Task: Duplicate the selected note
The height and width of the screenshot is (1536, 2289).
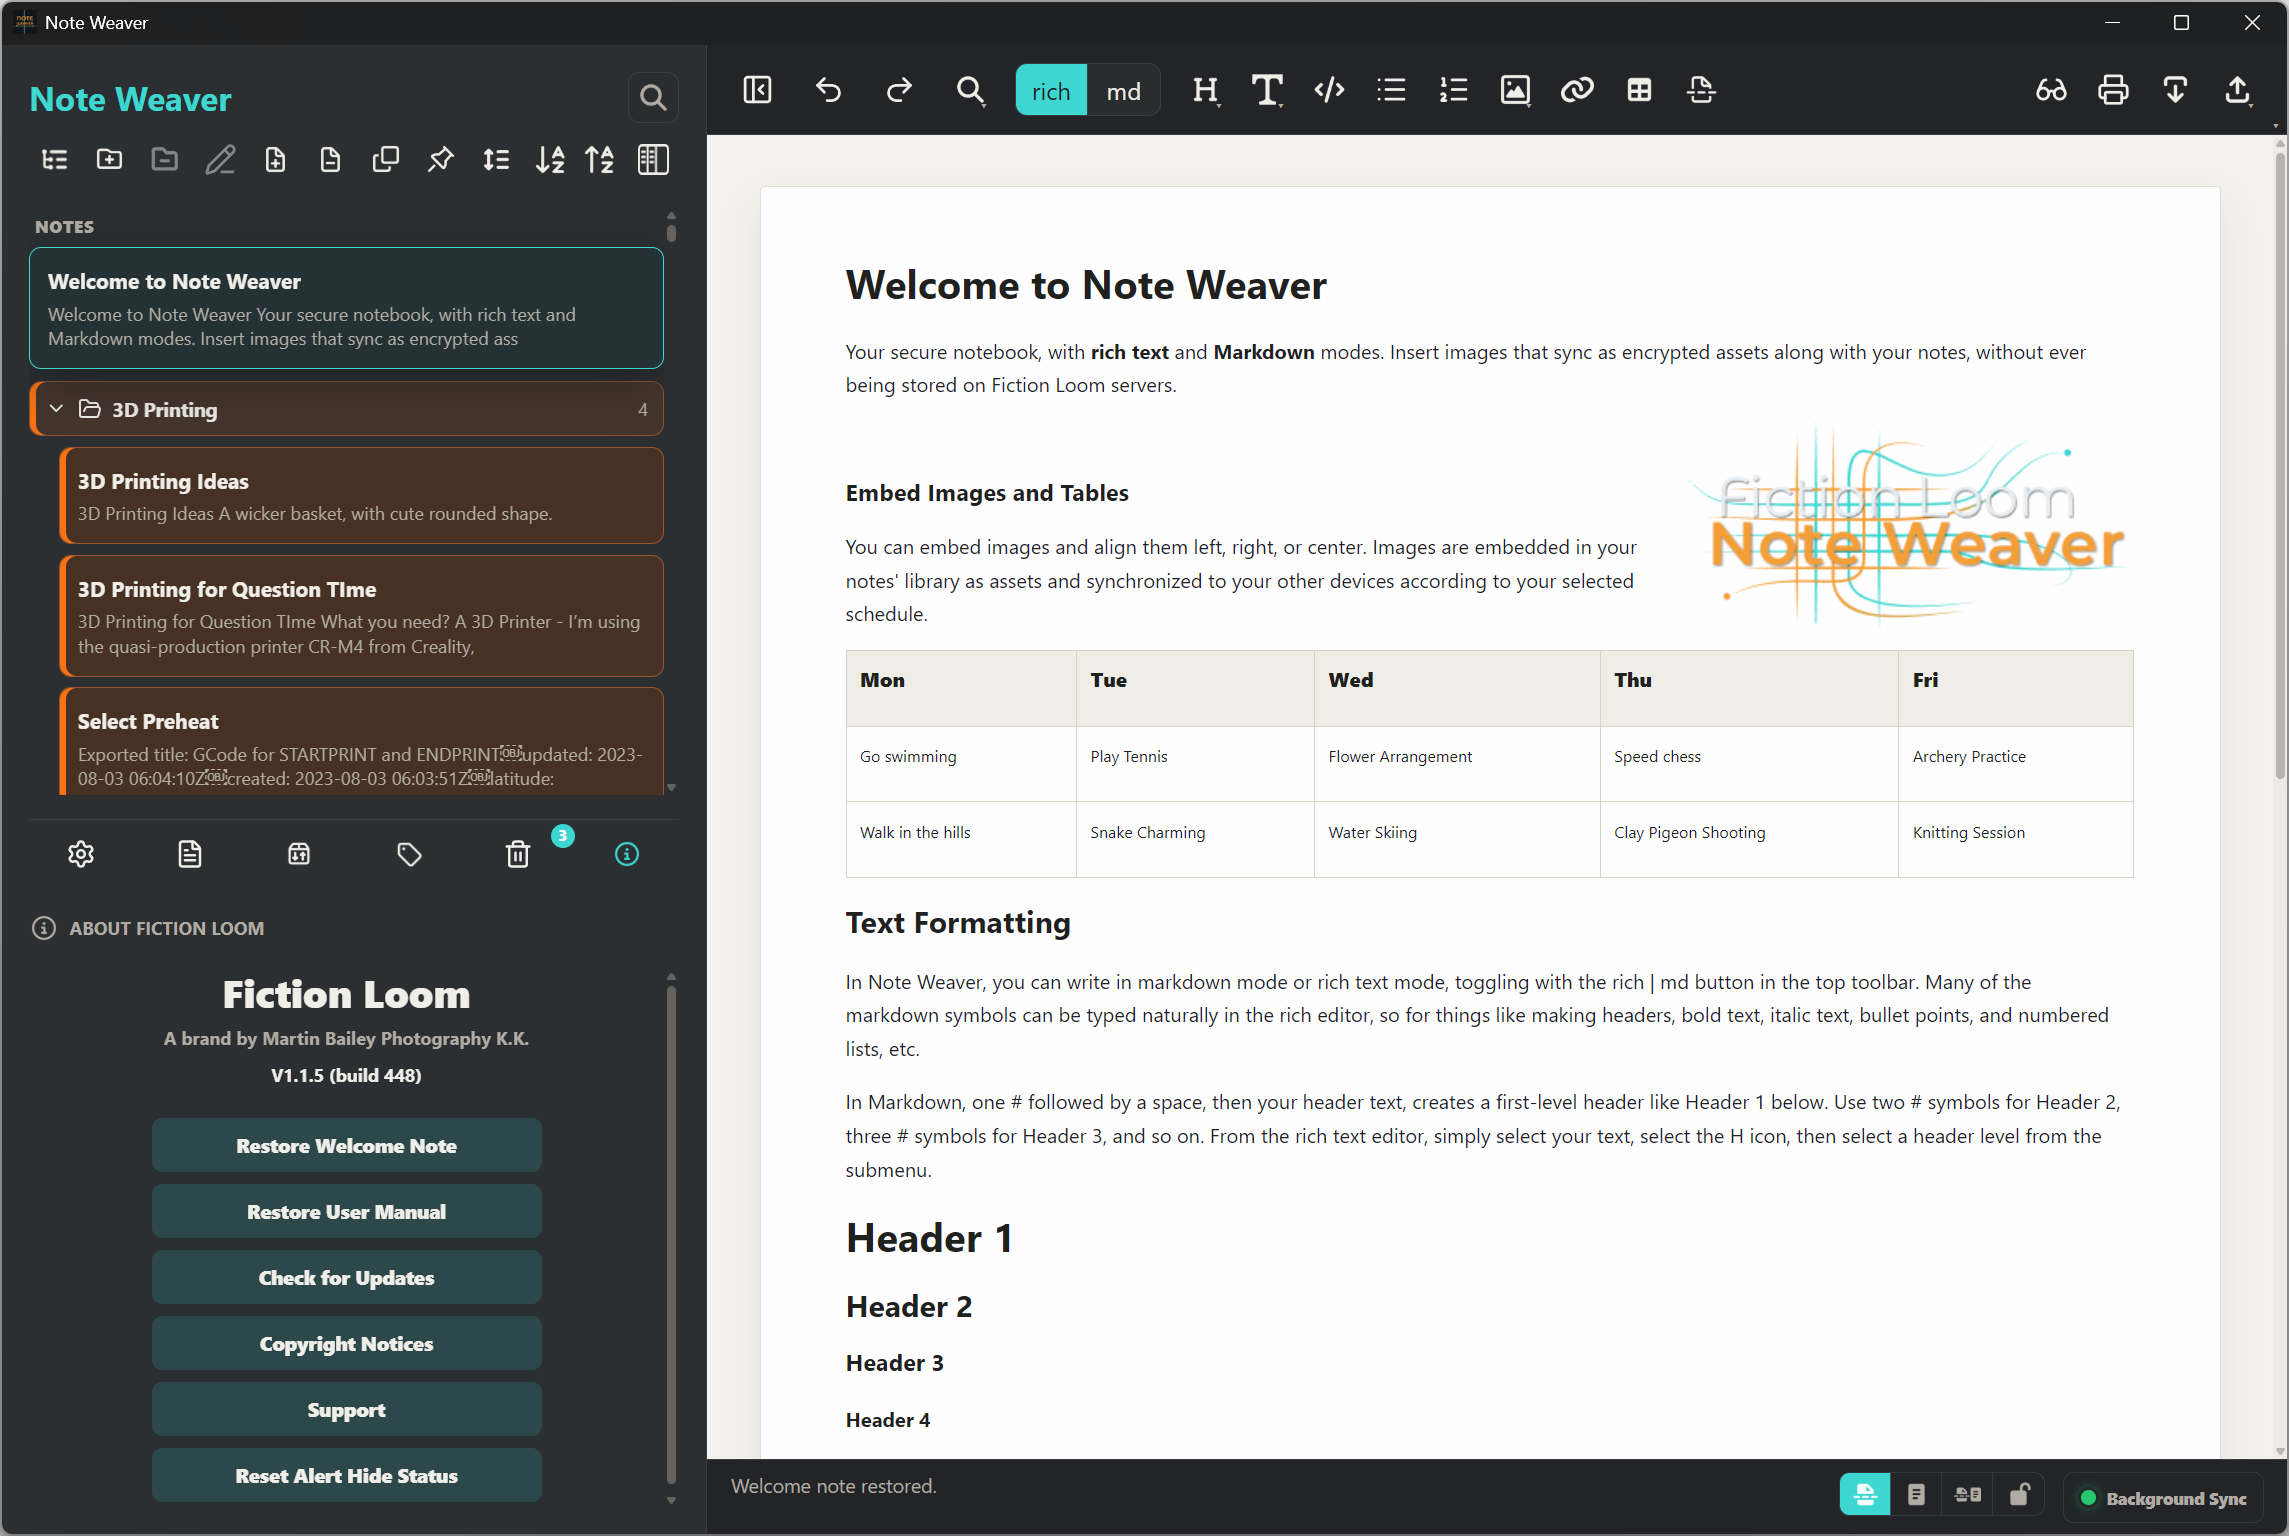Action: pos(385,159)
